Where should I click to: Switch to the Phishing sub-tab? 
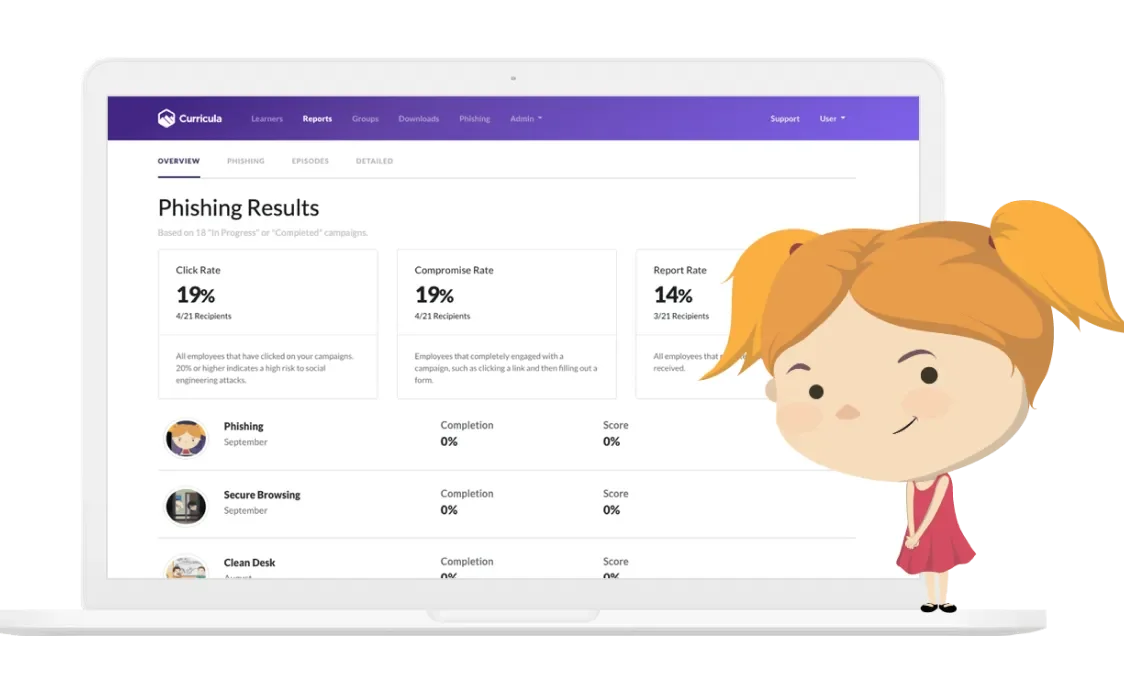point(246,161)
